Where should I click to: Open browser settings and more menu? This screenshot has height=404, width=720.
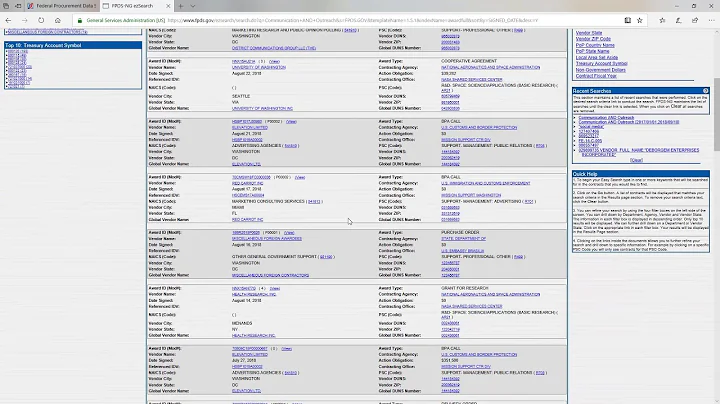tap(711, 20)
